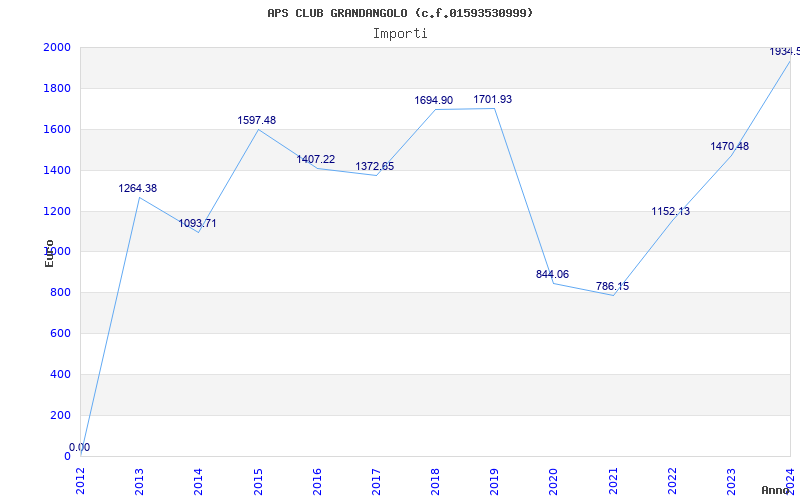Click the 400 y-axis tick label

[60, 374]
